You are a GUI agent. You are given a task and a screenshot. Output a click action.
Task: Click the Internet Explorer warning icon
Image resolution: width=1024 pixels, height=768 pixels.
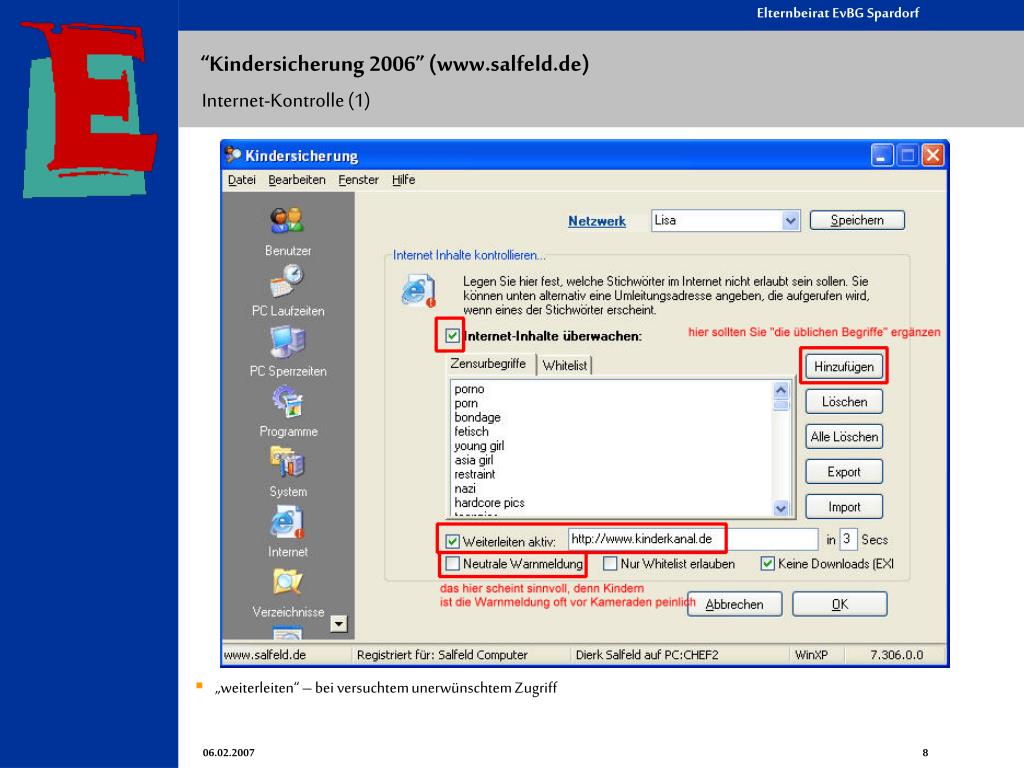click(418, 291)
